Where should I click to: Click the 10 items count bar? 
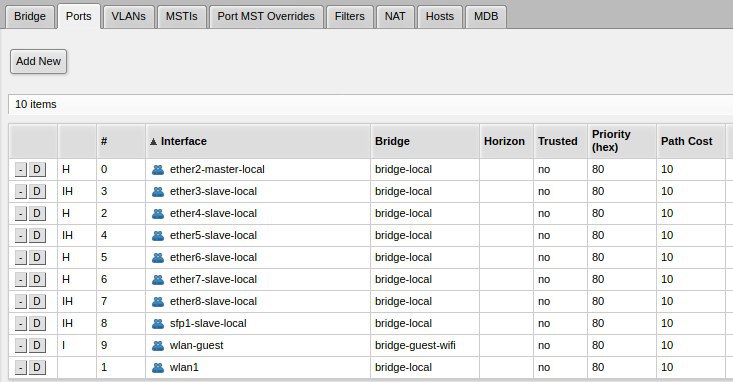371,104
